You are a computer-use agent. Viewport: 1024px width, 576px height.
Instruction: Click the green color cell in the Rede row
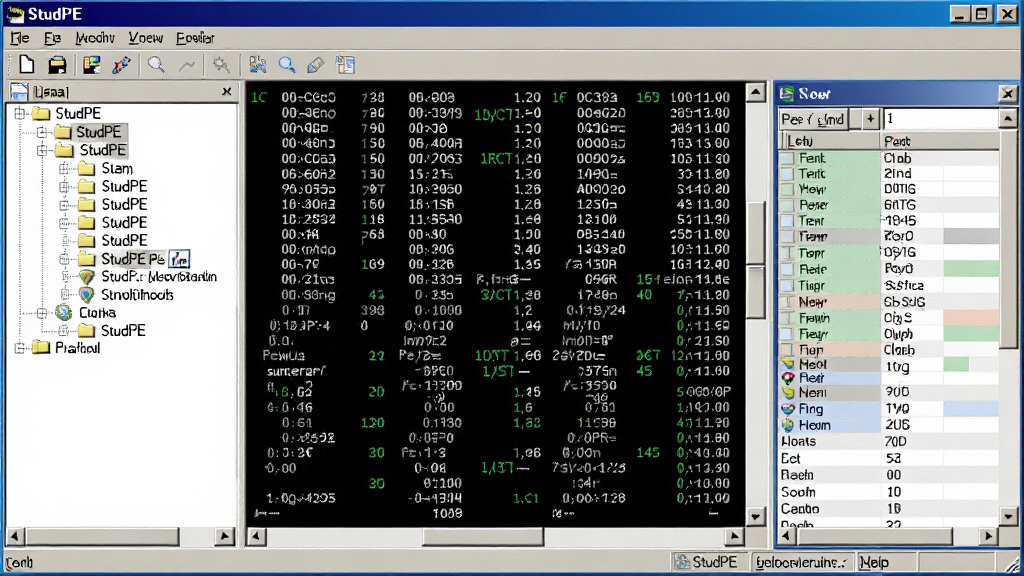(970, 269)
